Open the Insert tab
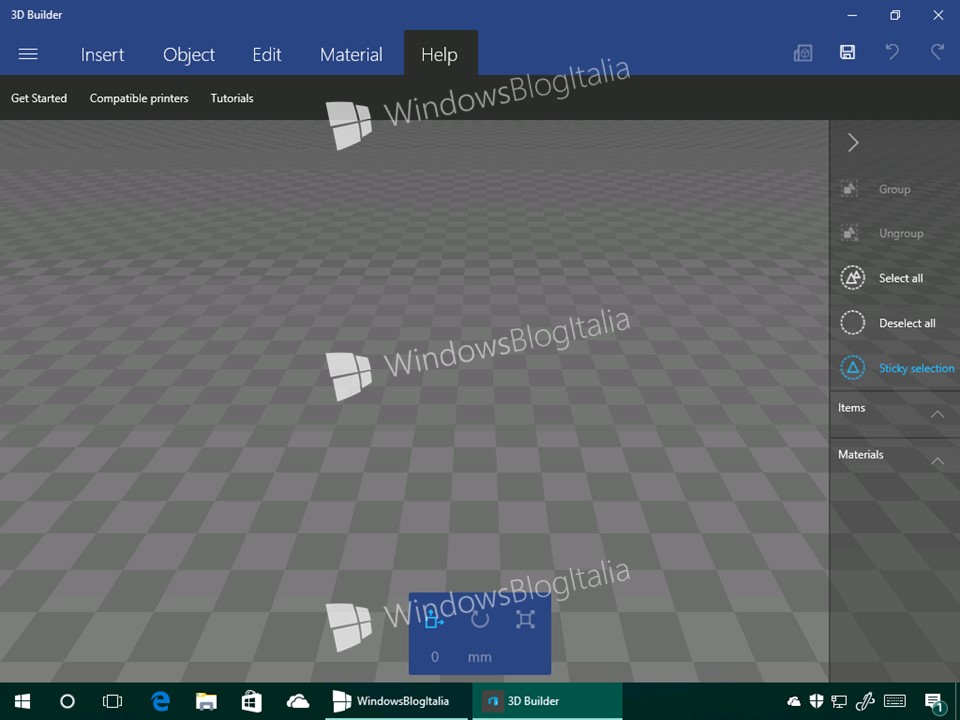Viewport: 960px width, 720px height. [x=102, y=54]
